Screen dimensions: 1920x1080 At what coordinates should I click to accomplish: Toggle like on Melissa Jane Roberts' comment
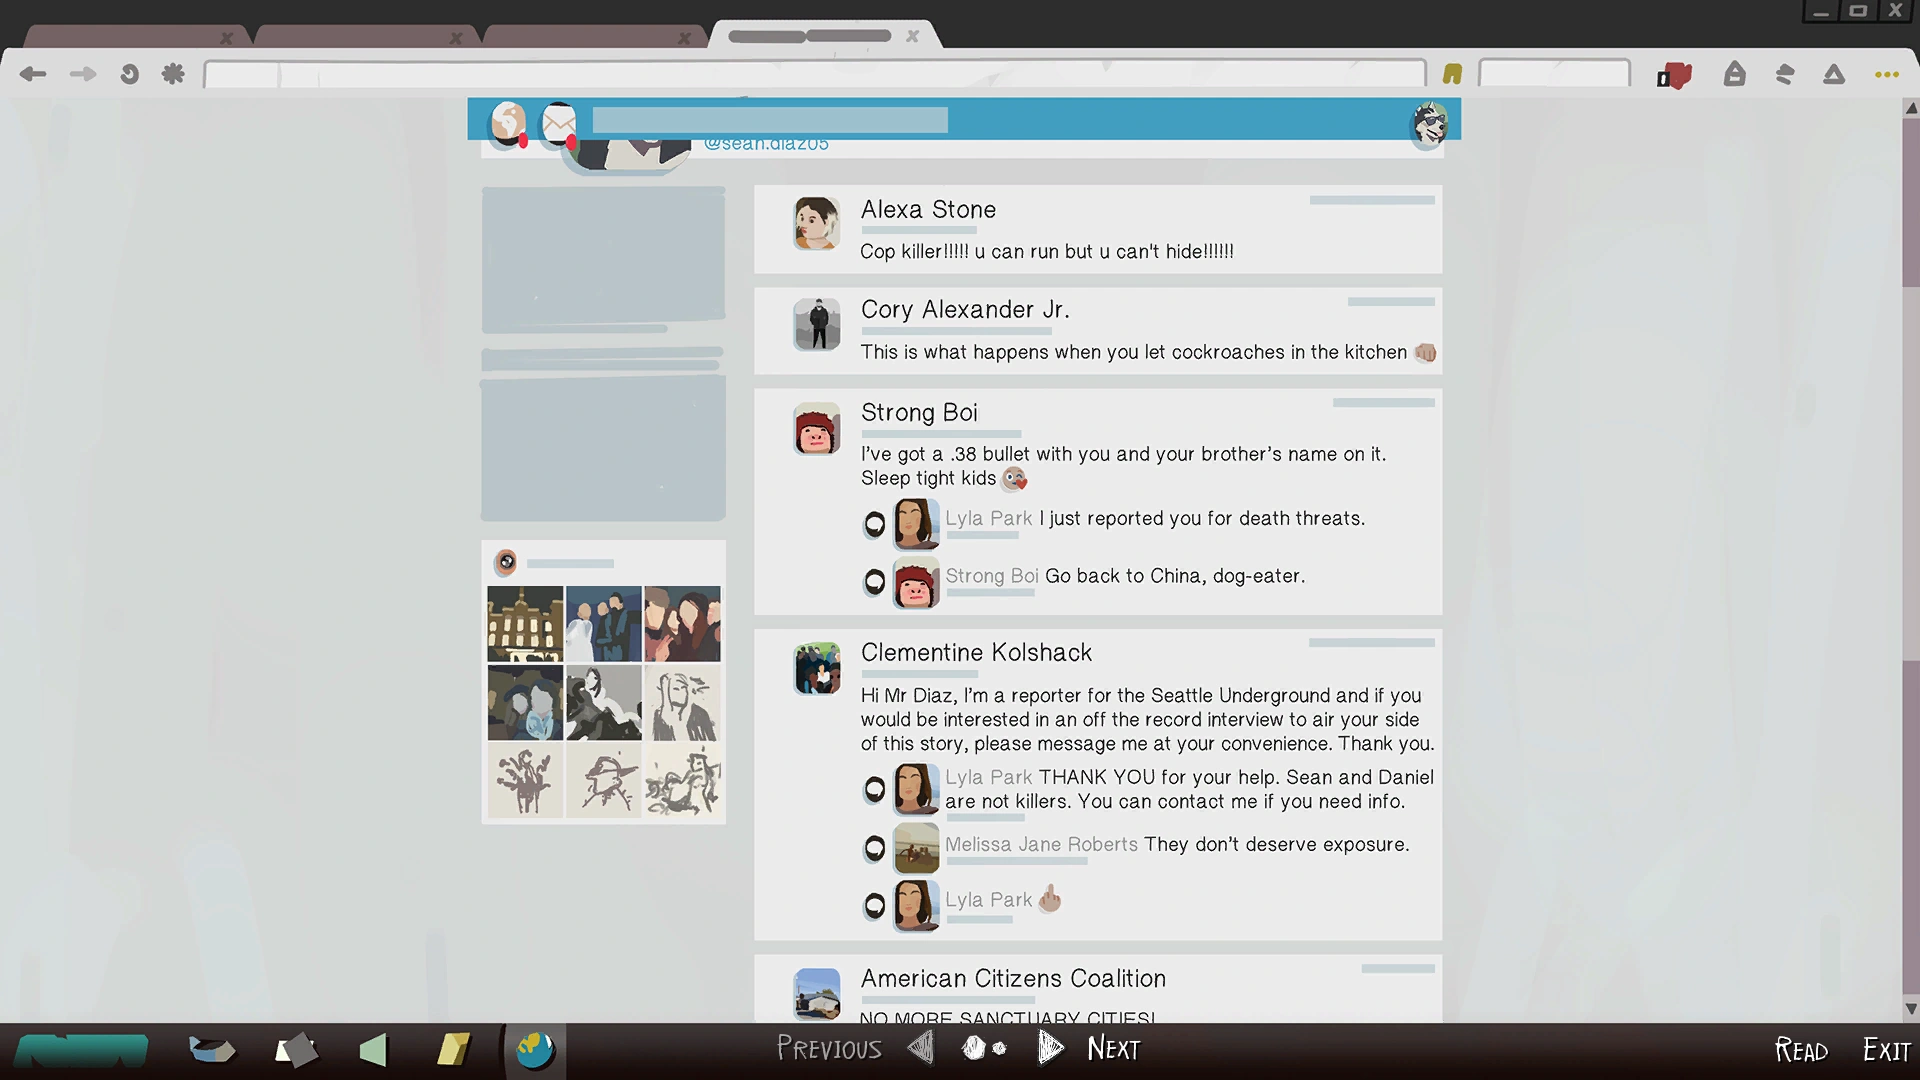(874, 849)
